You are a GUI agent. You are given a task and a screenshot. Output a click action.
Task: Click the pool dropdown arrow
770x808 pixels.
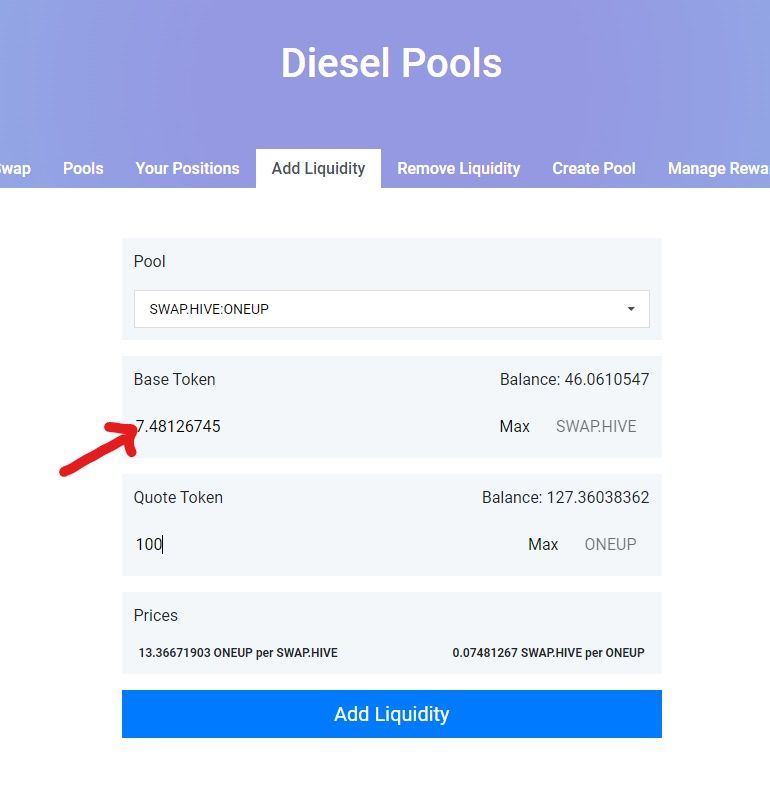tap(631, 309)
